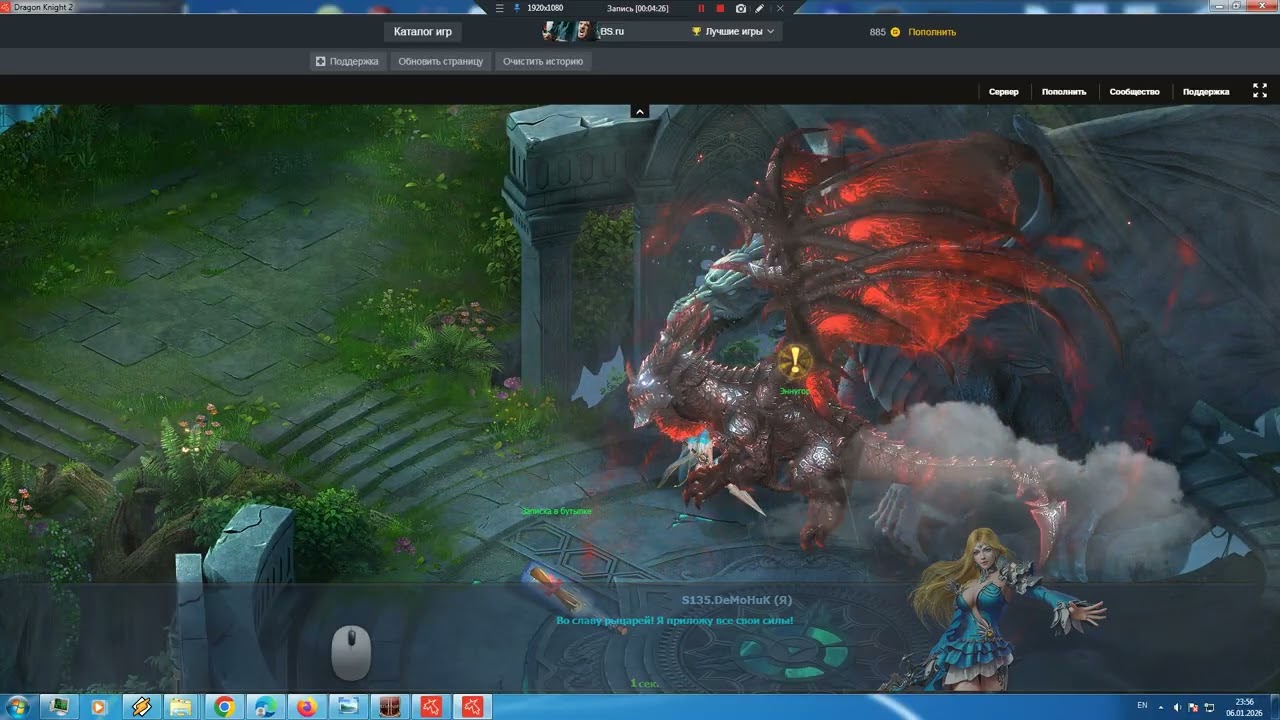
Task: Pick up the bottle scroll item
Action: [x=555, y=590]
